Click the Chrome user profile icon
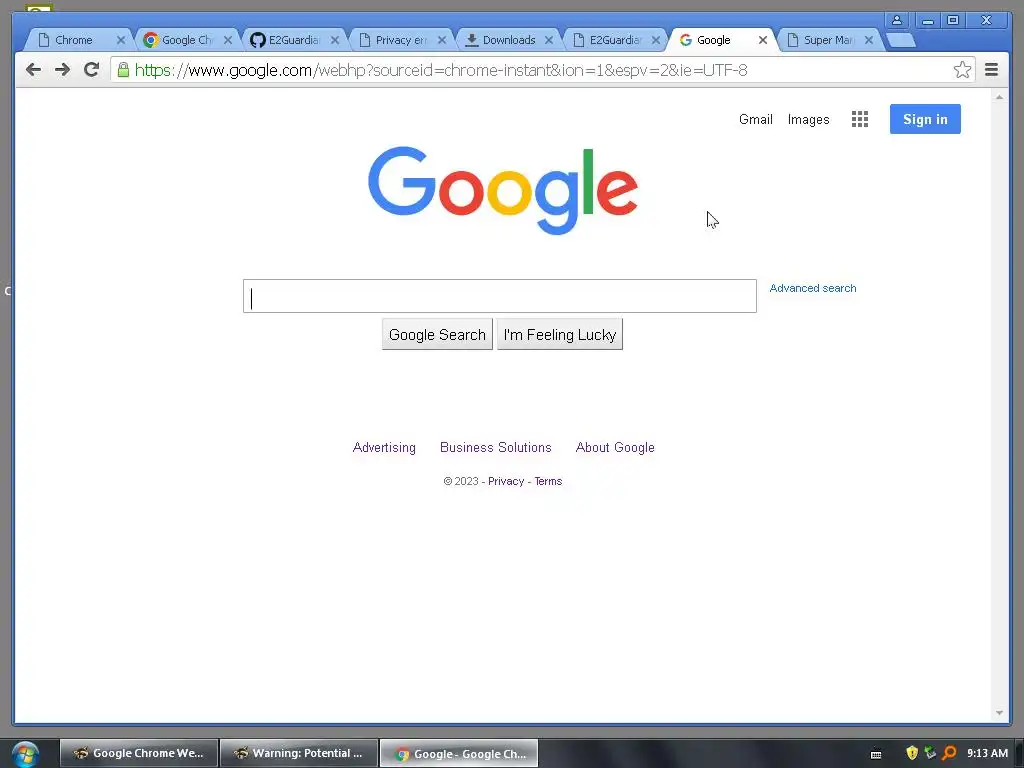The width and height of the screenshot is (1024, 768). tap(897, 20)
